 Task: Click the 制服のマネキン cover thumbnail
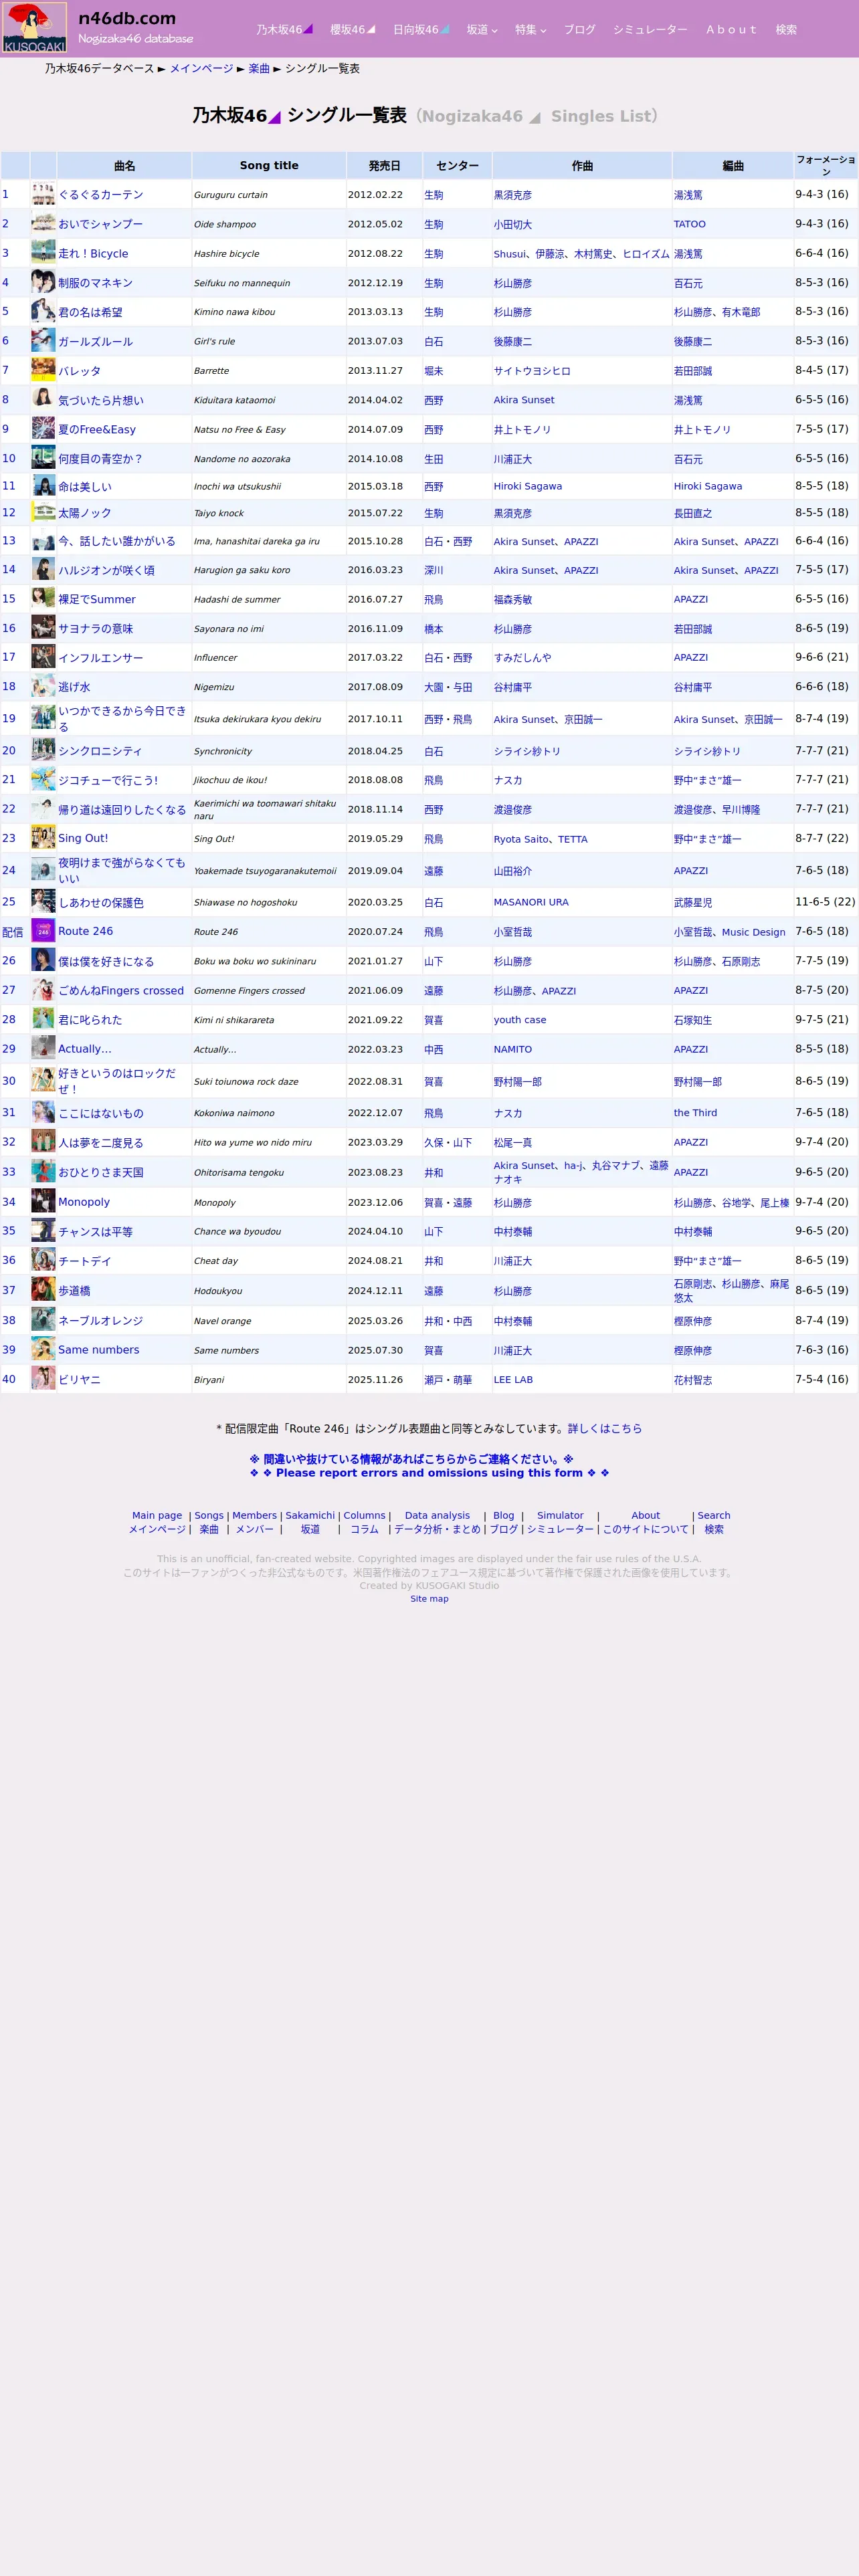tap(43, 282)
